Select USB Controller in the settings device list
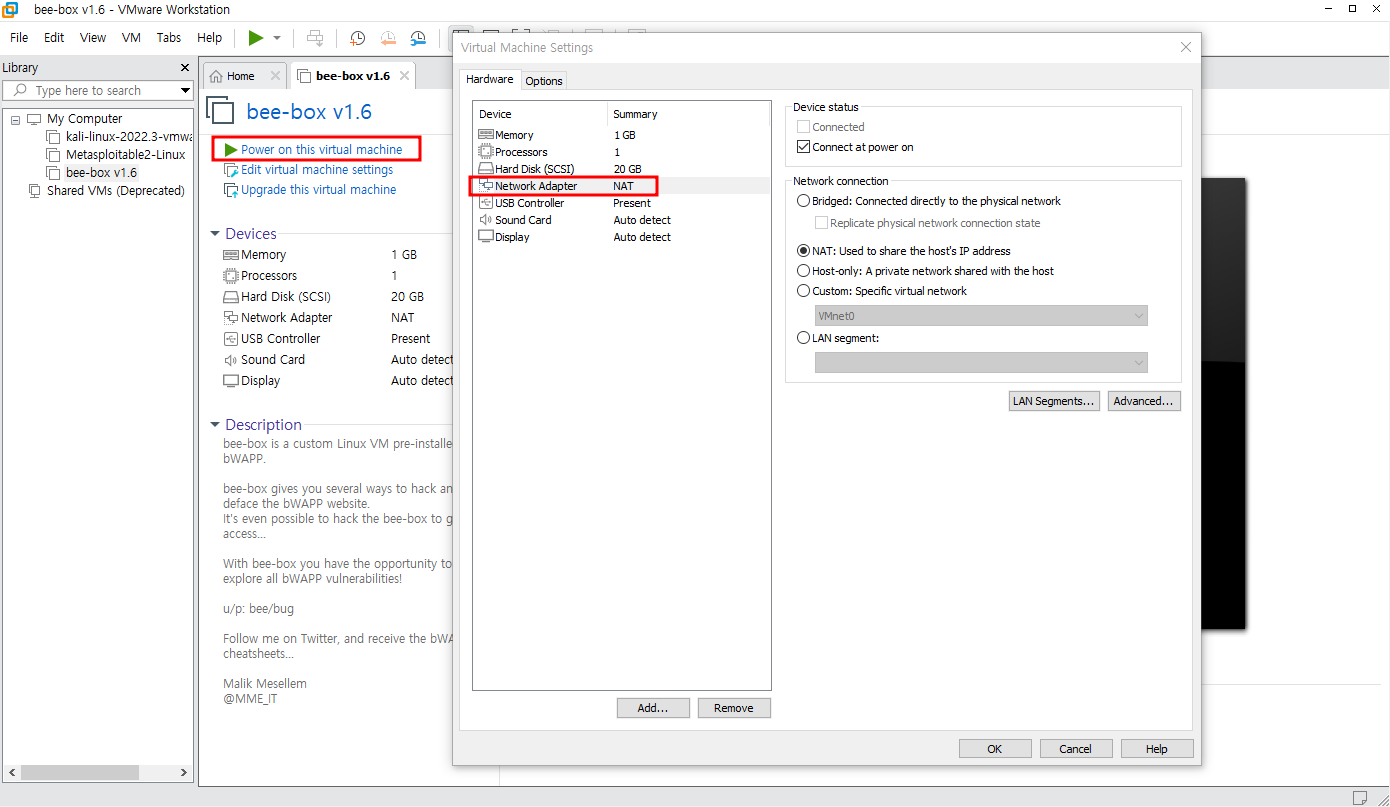The image size is (1390, 807). click(621, 203)
